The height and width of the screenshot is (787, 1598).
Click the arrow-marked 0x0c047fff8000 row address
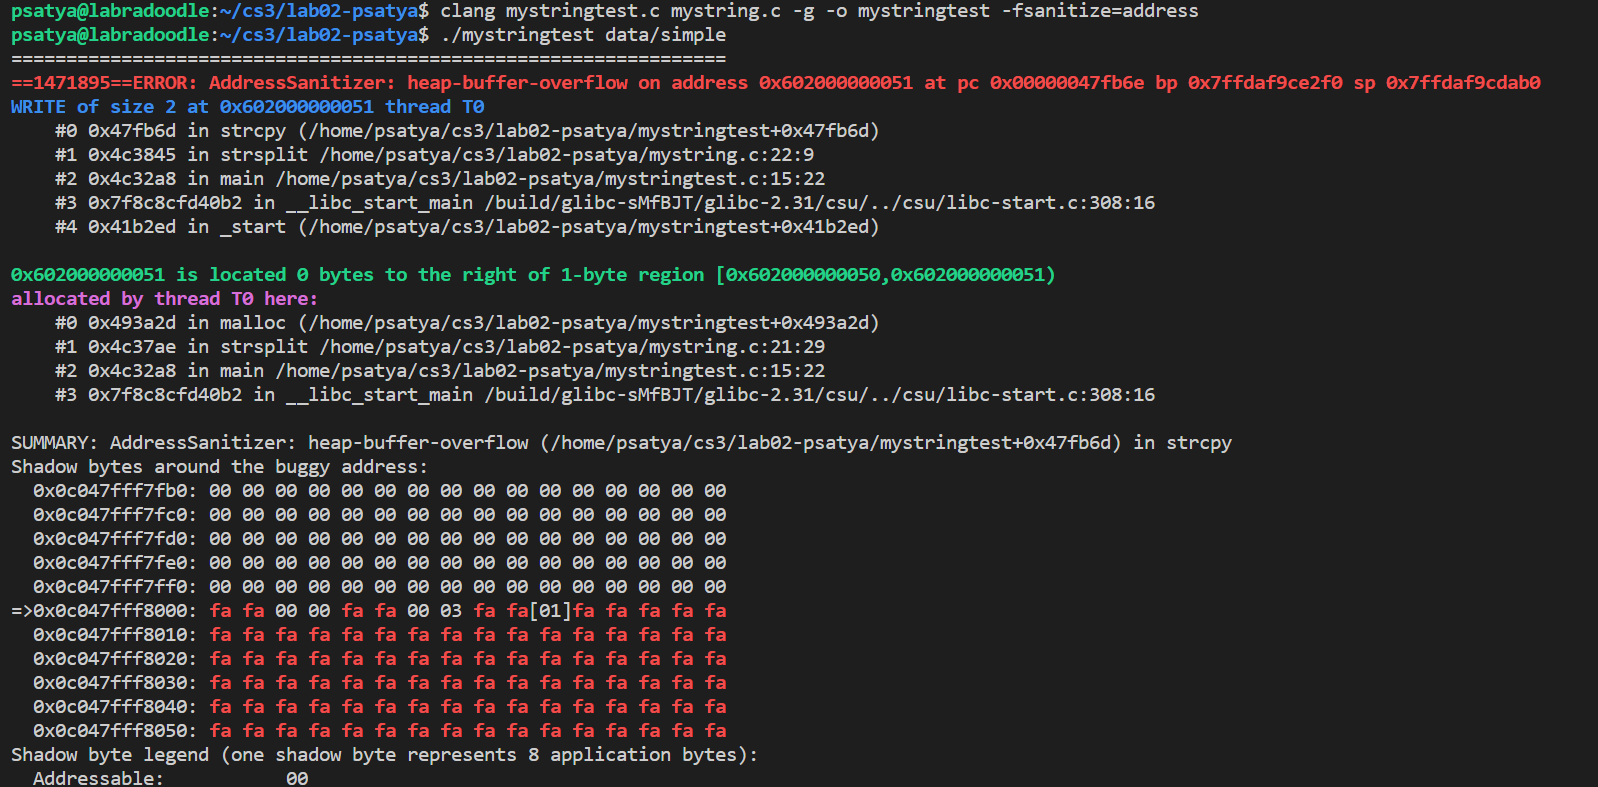coord(115,611)
